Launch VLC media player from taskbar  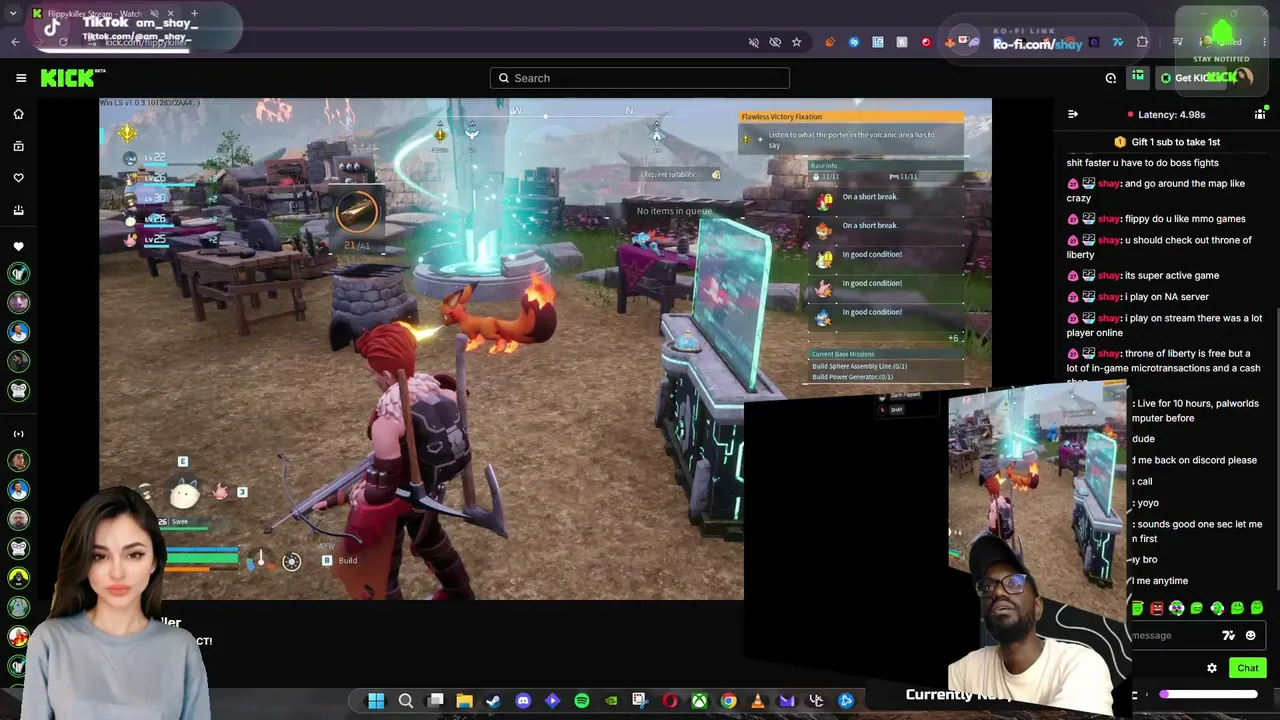click(x=758, y=701)
